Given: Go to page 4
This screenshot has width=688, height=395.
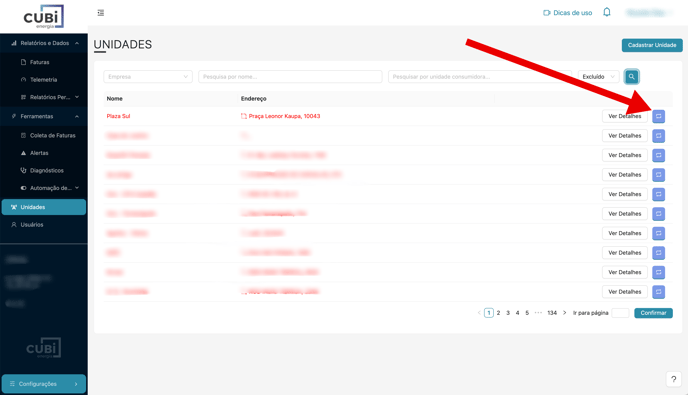Looking at the screenshot, I should 517,313.
